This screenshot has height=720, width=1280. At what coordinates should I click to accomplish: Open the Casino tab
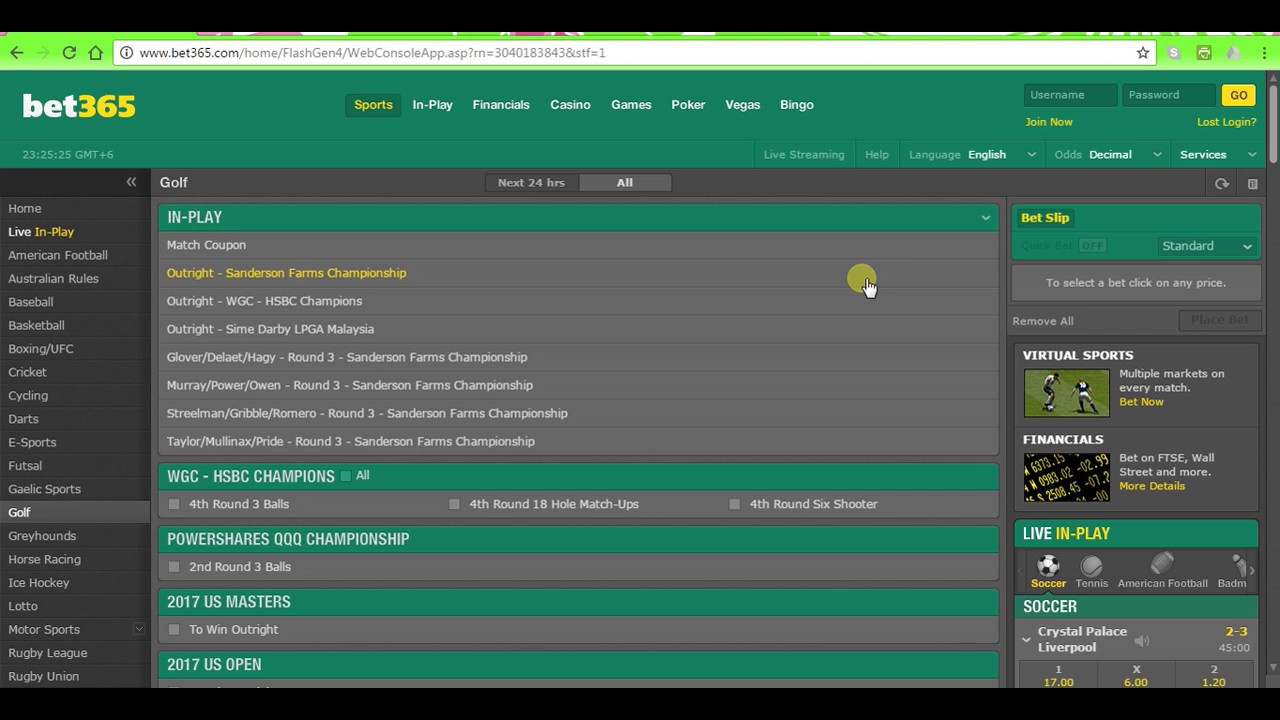[x=570, y=105]
